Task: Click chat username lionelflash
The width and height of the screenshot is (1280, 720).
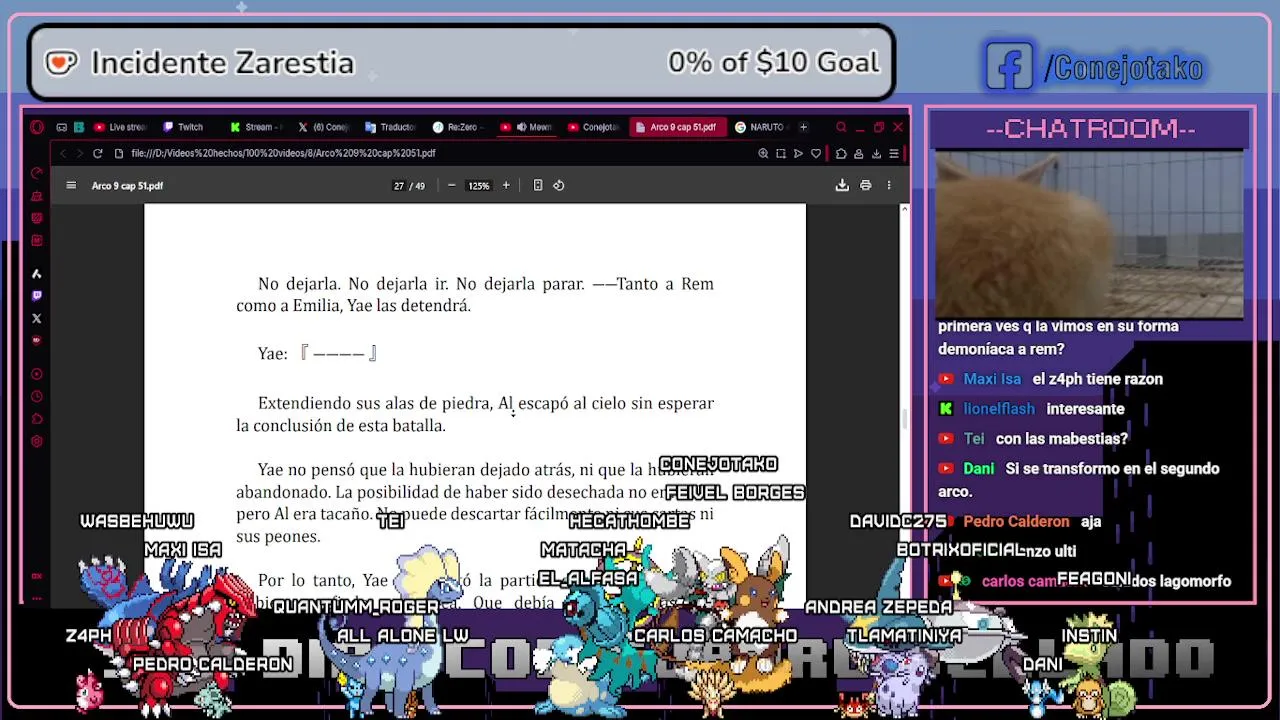Action: point(999,409)
